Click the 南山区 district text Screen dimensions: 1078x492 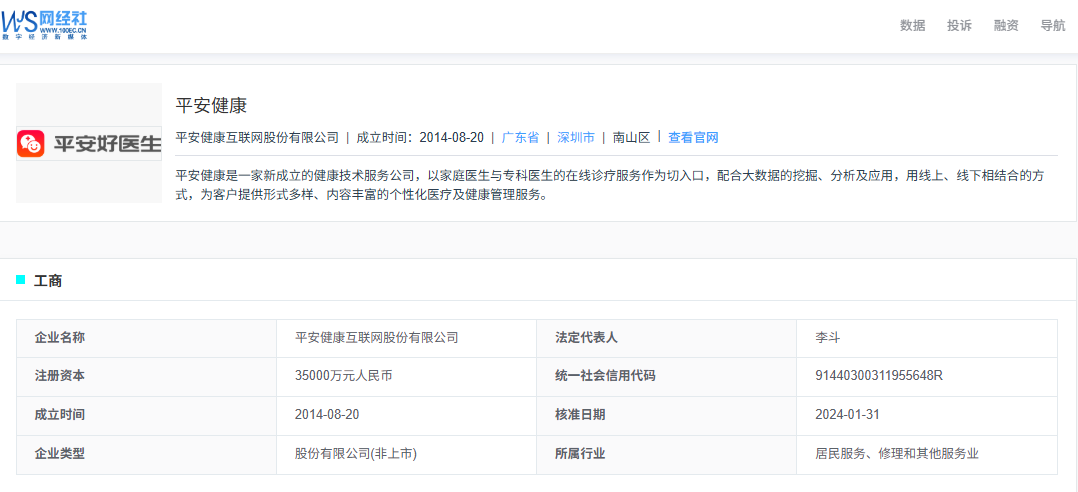[631, 137]
